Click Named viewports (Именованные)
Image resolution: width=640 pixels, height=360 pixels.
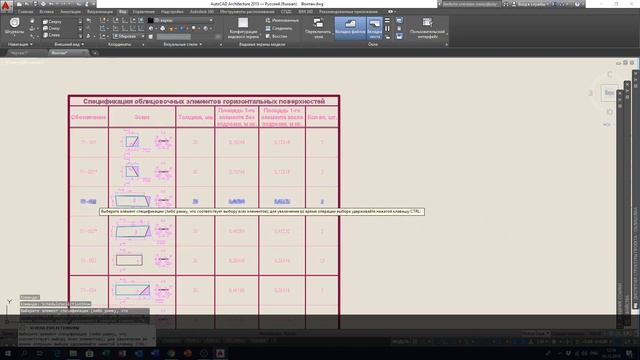[282, 20]
